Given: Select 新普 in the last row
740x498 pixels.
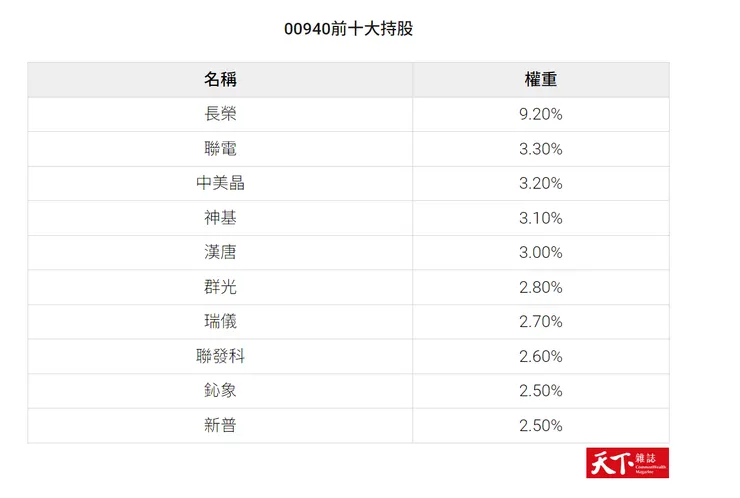Looking at the screenshot, I should pyautogui.click(x=220, y=425).
